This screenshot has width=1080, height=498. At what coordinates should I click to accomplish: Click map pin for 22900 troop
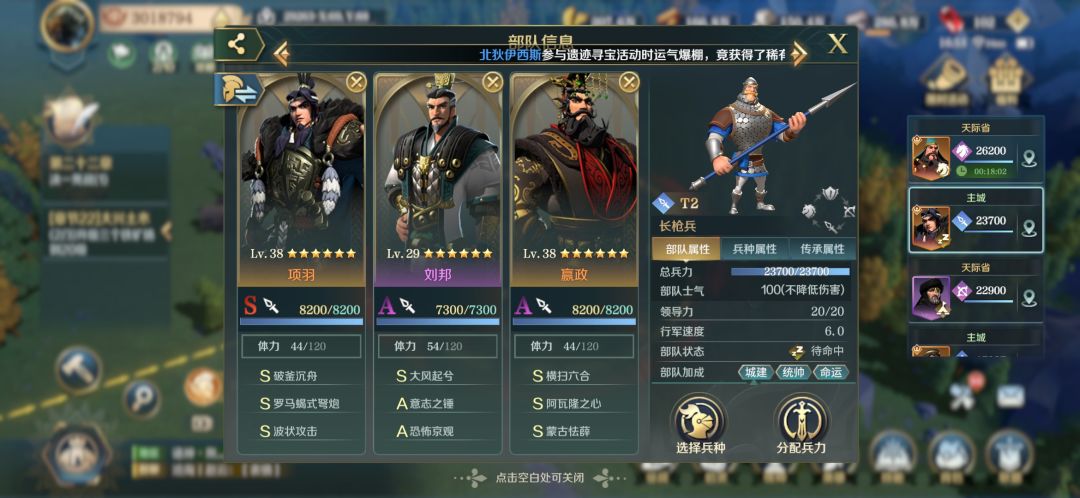click(x=1030, y=298)
